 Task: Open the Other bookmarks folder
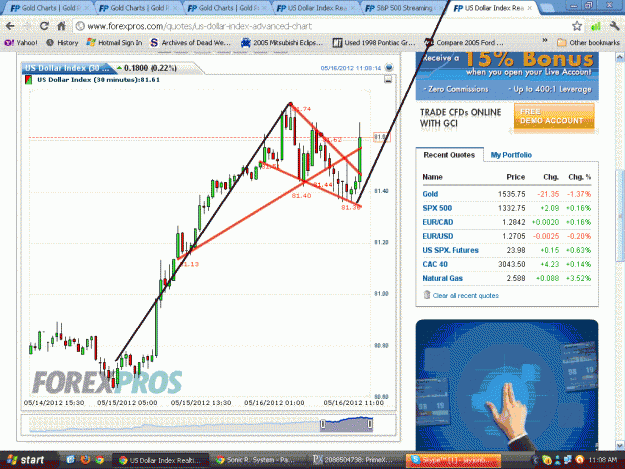(x=588, y=43)
